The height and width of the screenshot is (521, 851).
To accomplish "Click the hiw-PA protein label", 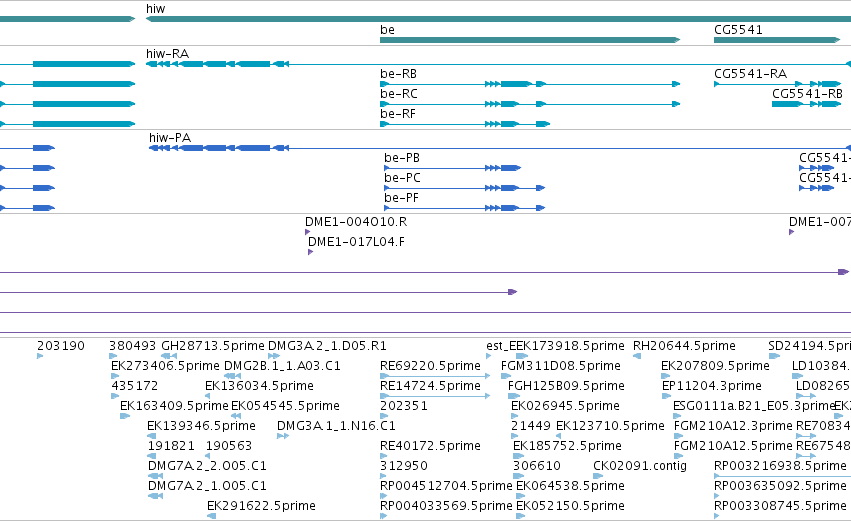I will [x=170, y=138].
